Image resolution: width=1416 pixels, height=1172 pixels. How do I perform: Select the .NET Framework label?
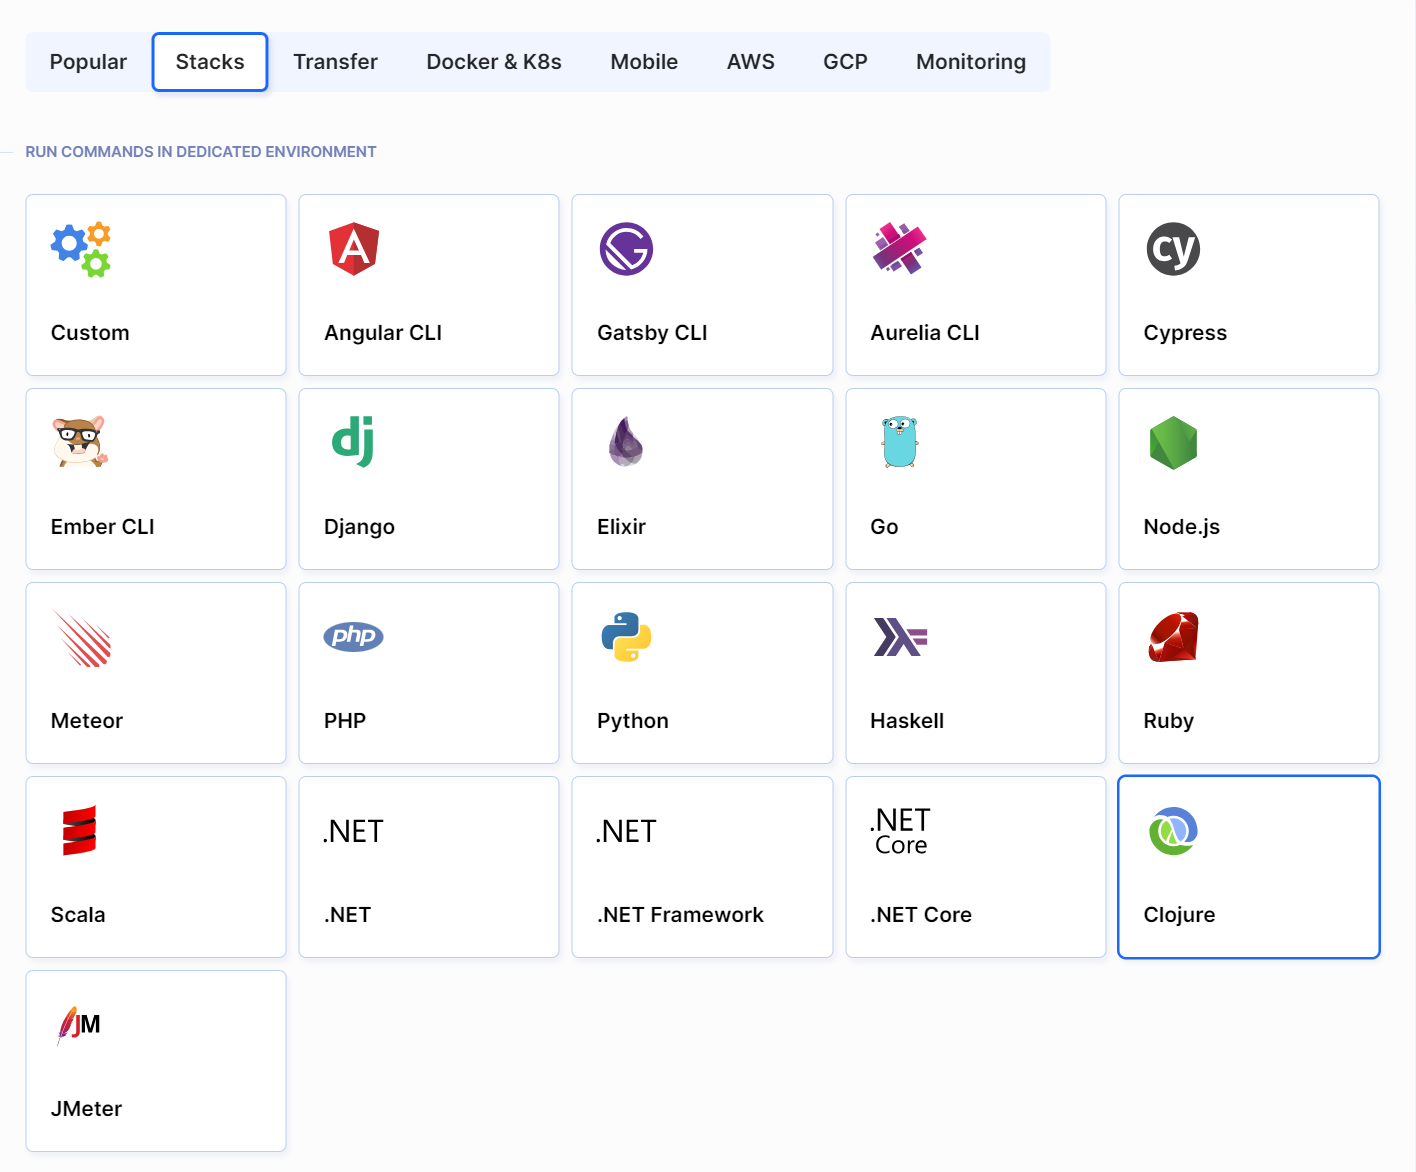[680, 915]
